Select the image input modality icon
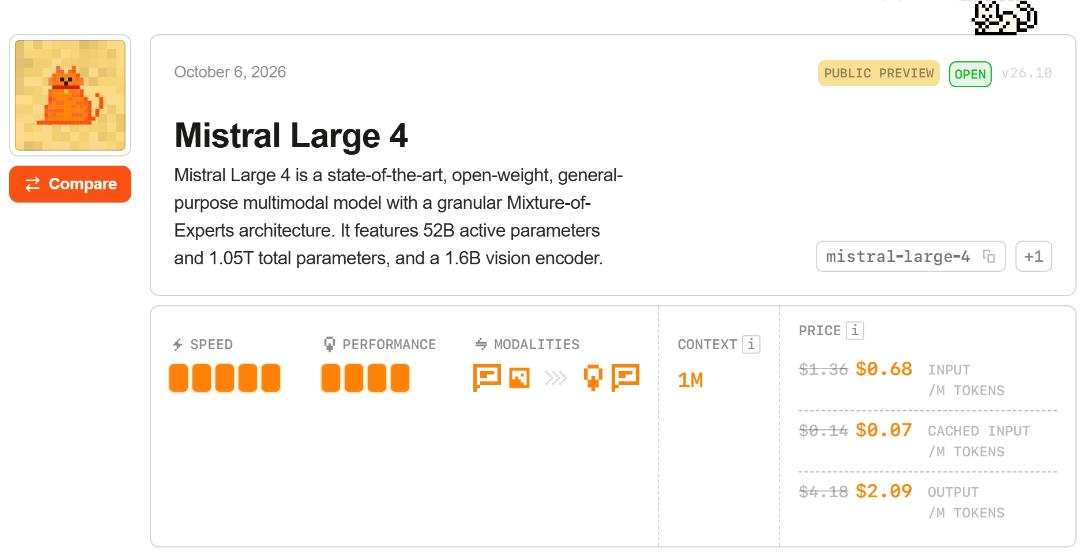1082x557 pixels. point(519,378)
